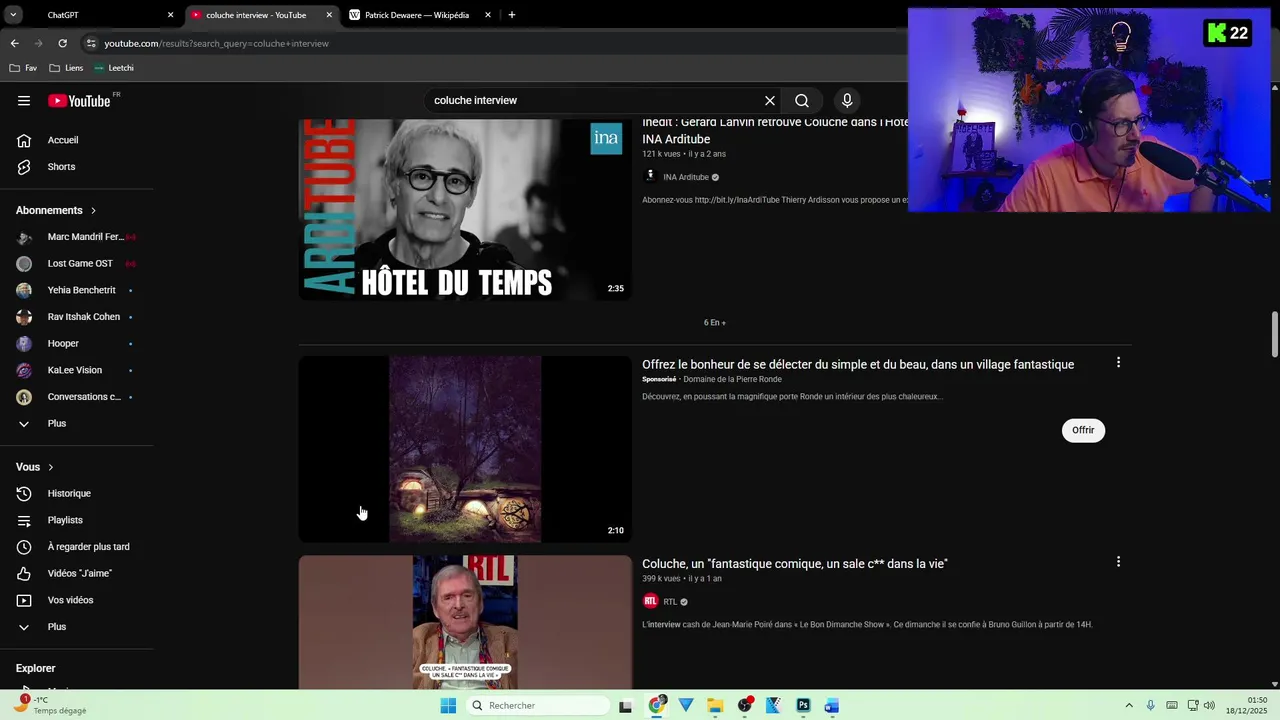This screenshot has width=1280, height=720.
Task: Open the Liens bookmarks folder
Action: pyautogui.click(x=67, y=68)
